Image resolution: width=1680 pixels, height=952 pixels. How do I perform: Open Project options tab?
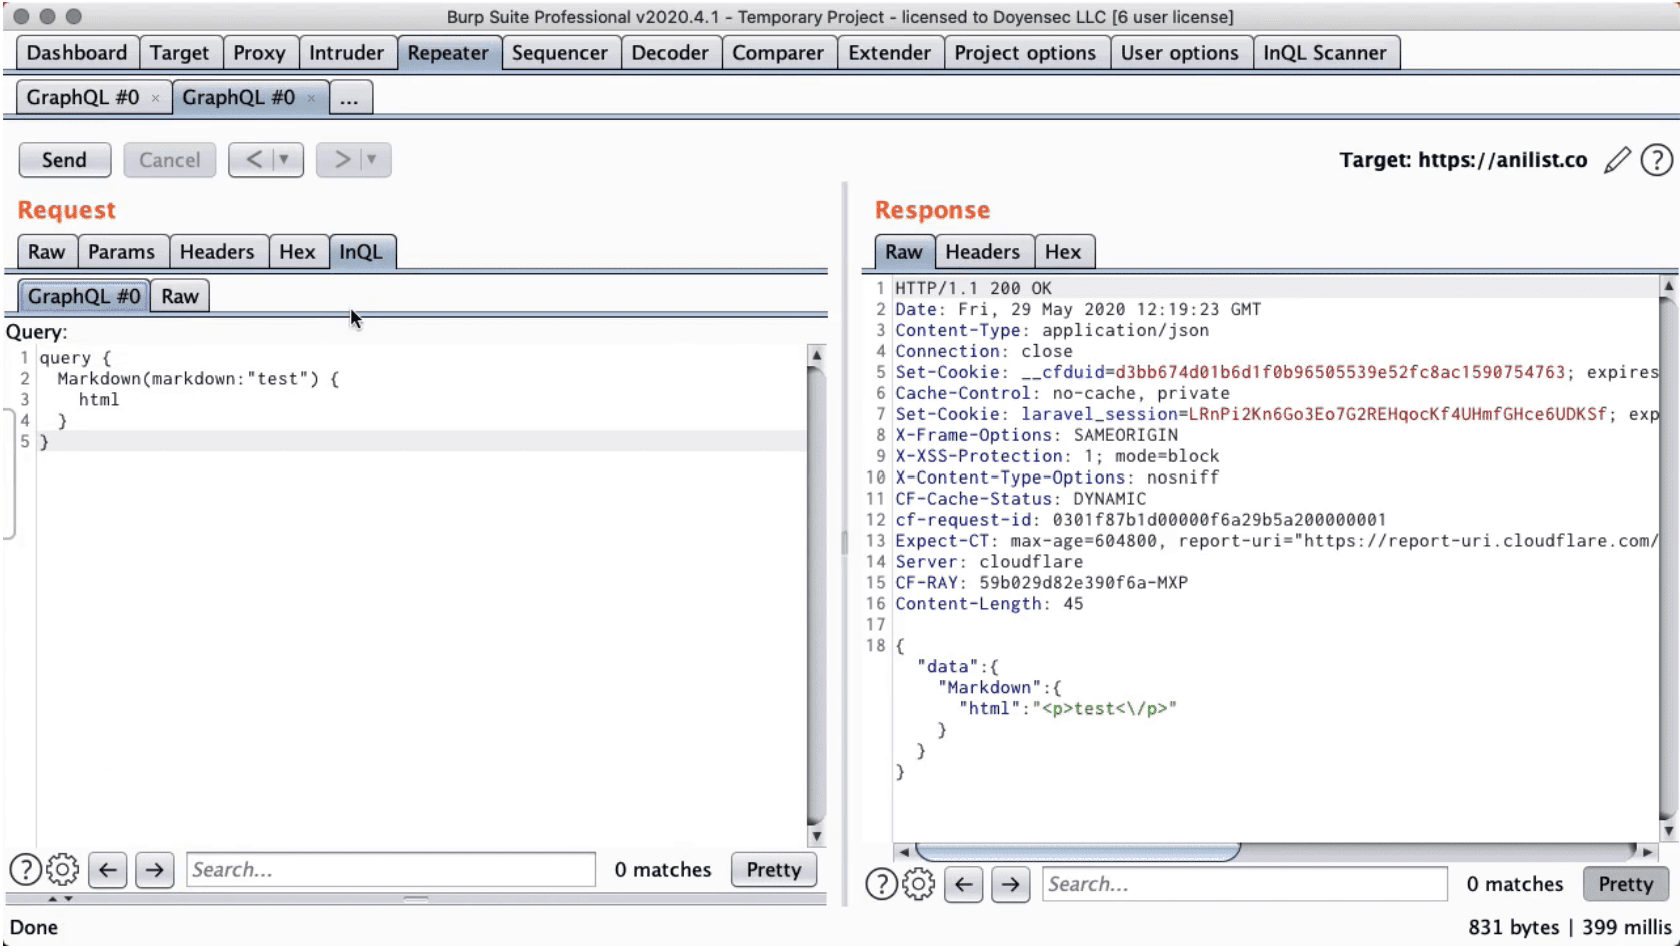1025,53
